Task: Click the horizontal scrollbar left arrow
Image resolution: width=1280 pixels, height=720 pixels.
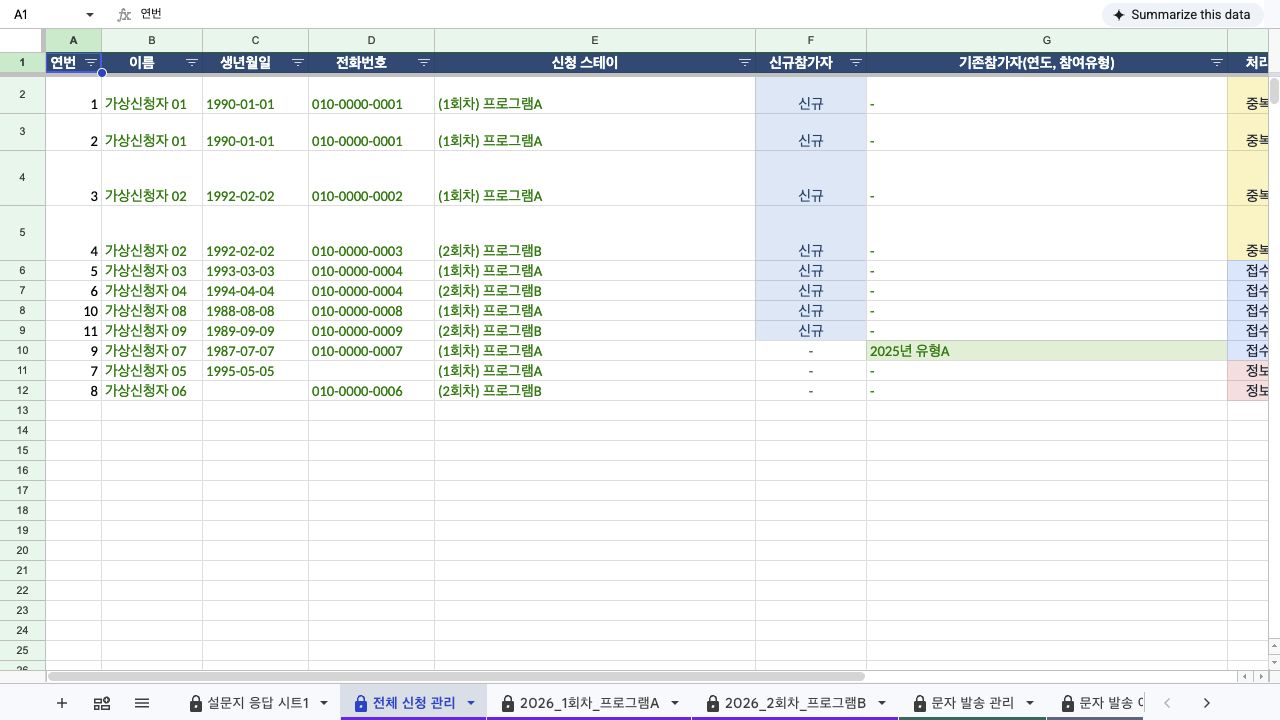Action: click(x=1245, y=677)
